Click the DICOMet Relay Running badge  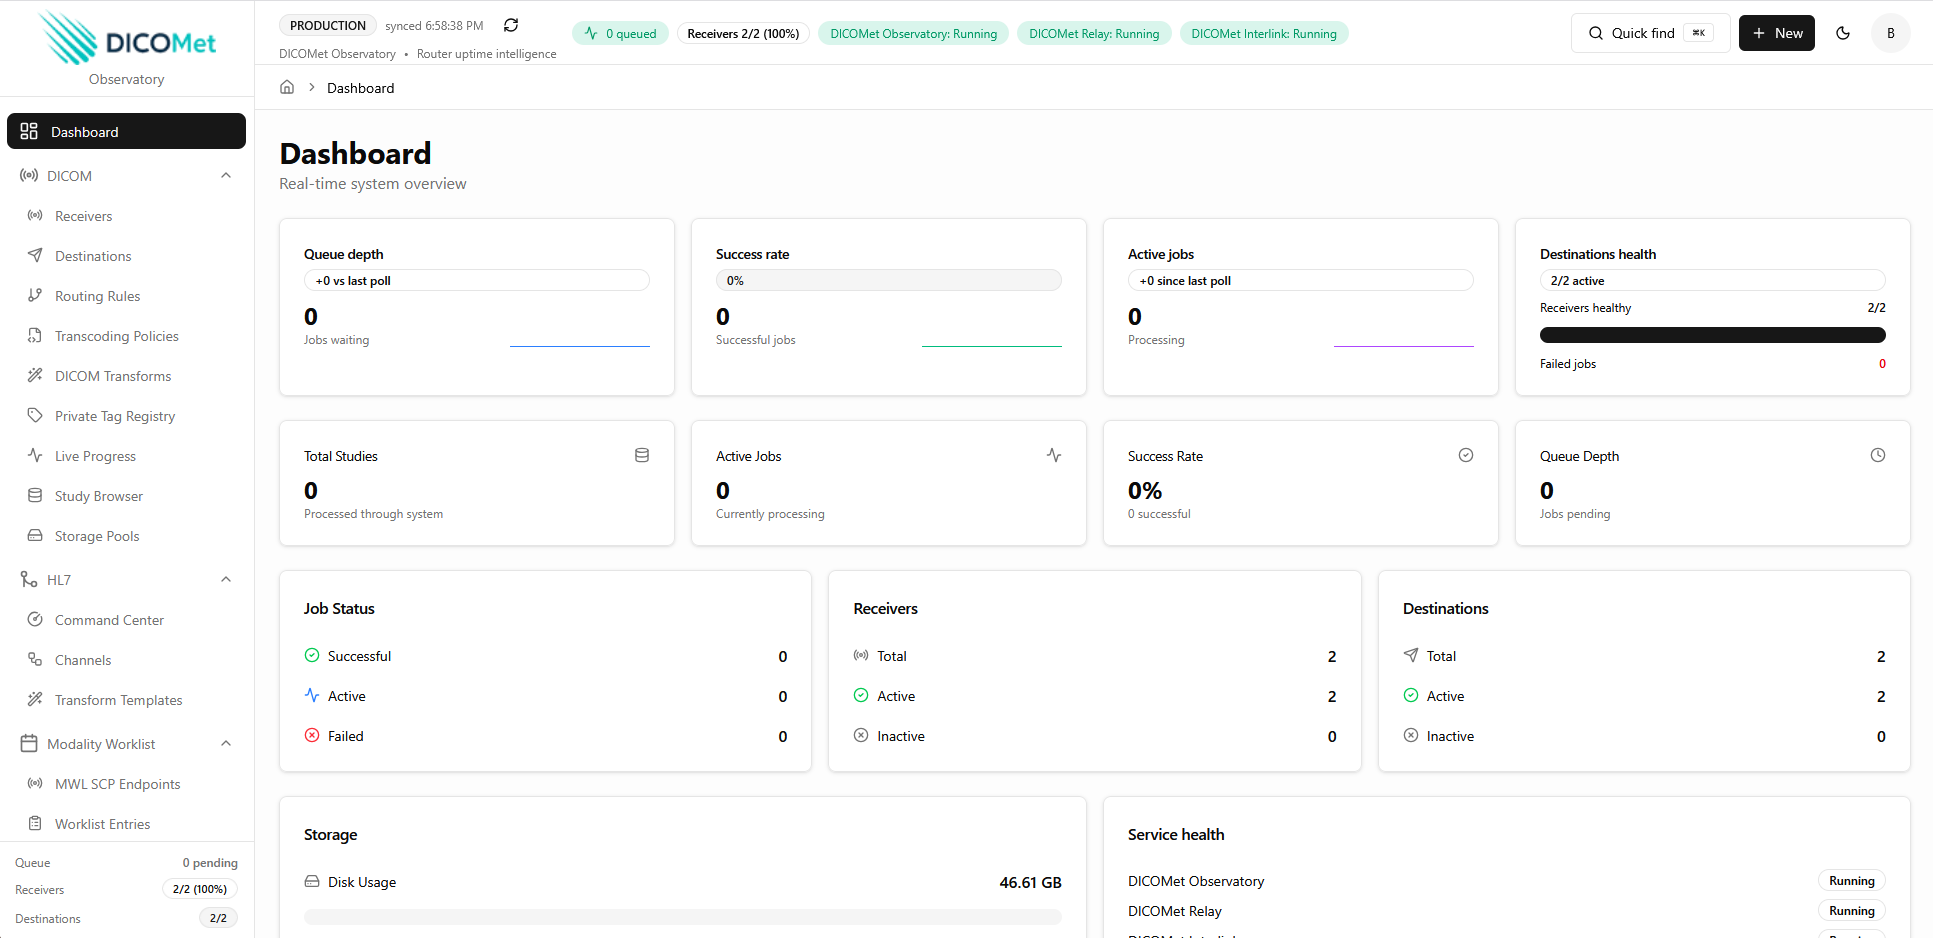click(x=1094, y=33)
